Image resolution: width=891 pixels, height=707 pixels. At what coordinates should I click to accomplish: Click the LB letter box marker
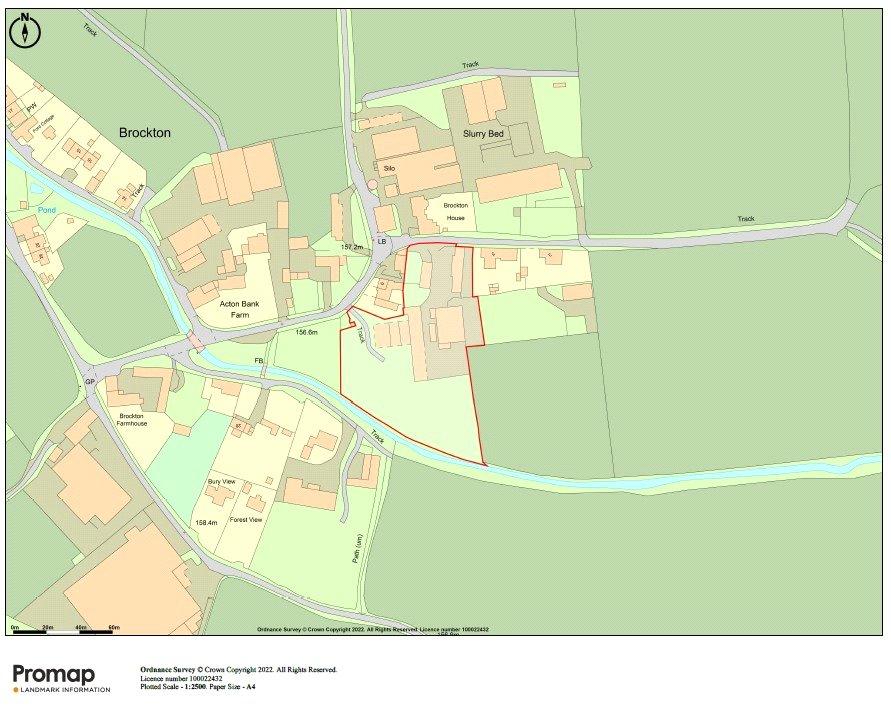point(381,243)
